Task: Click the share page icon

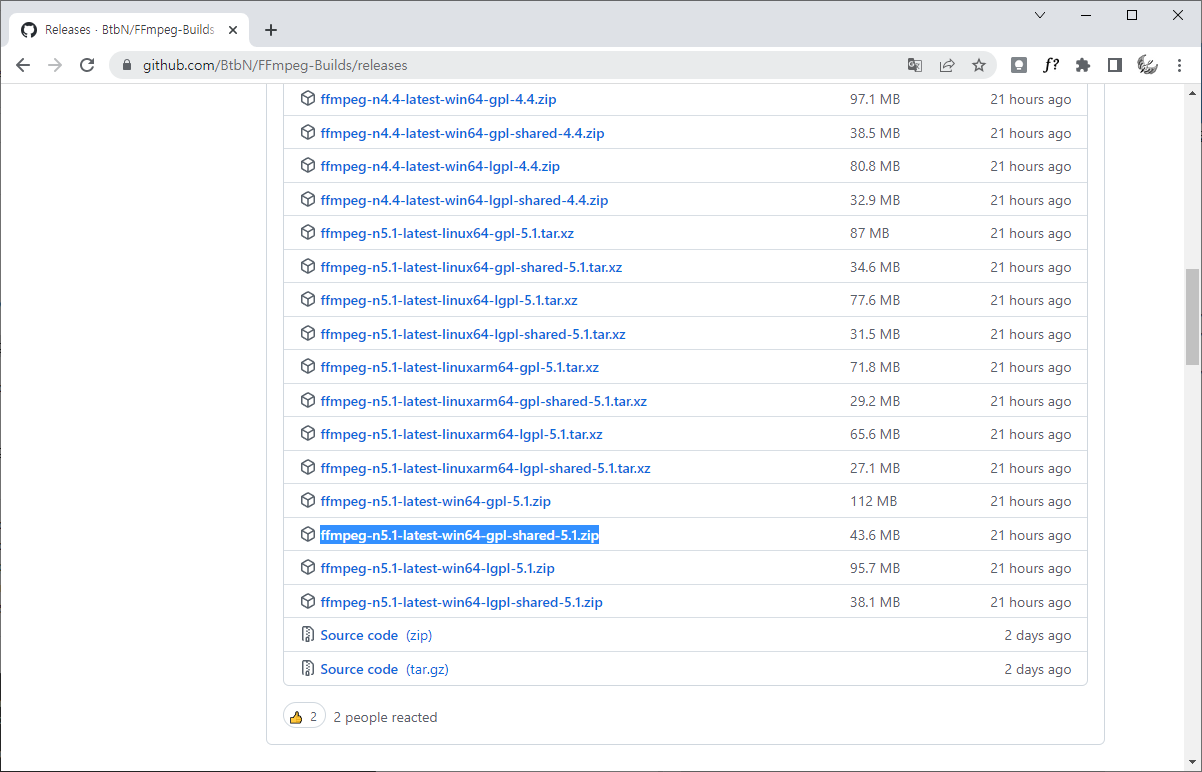Action: [x=947, y=65]
